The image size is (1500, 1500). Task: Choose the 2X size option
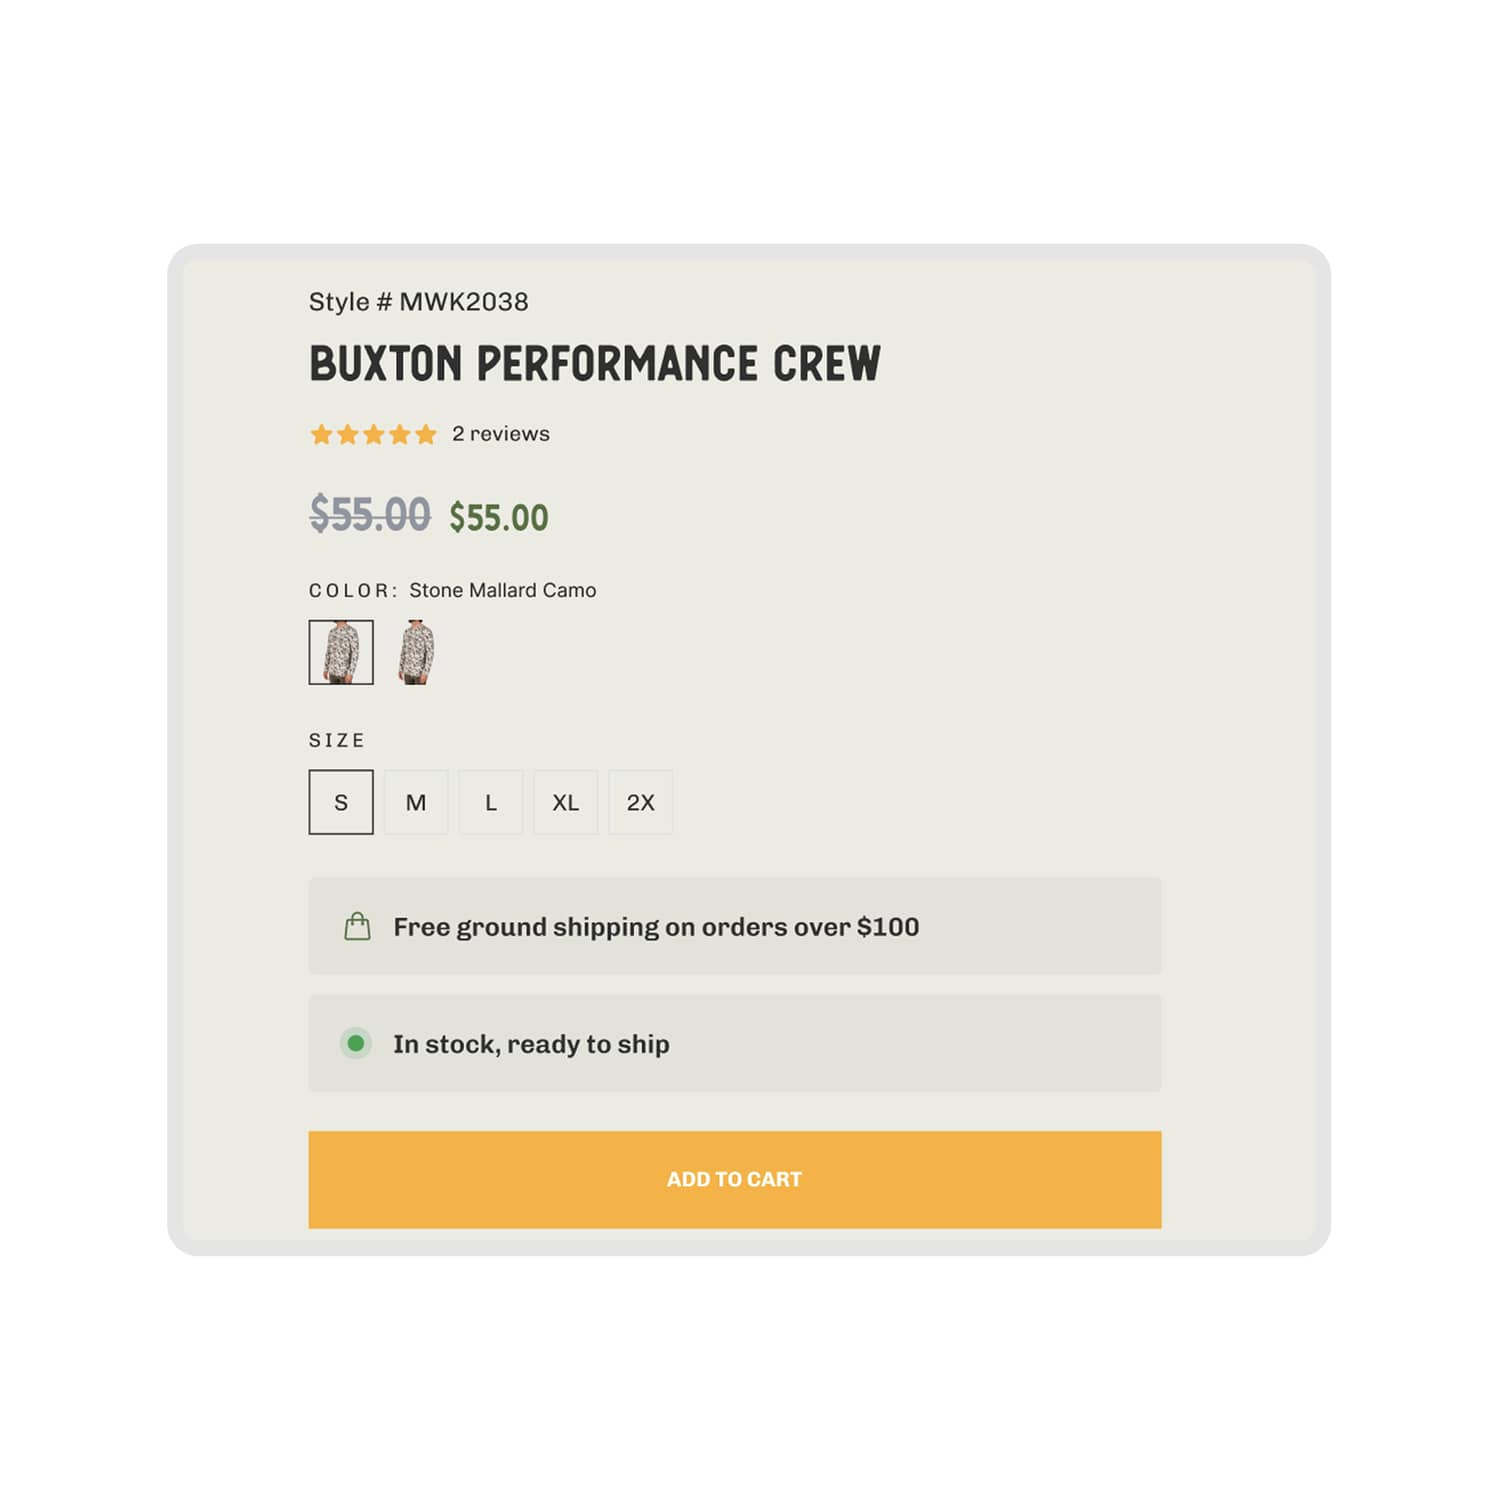click(640, 802)
